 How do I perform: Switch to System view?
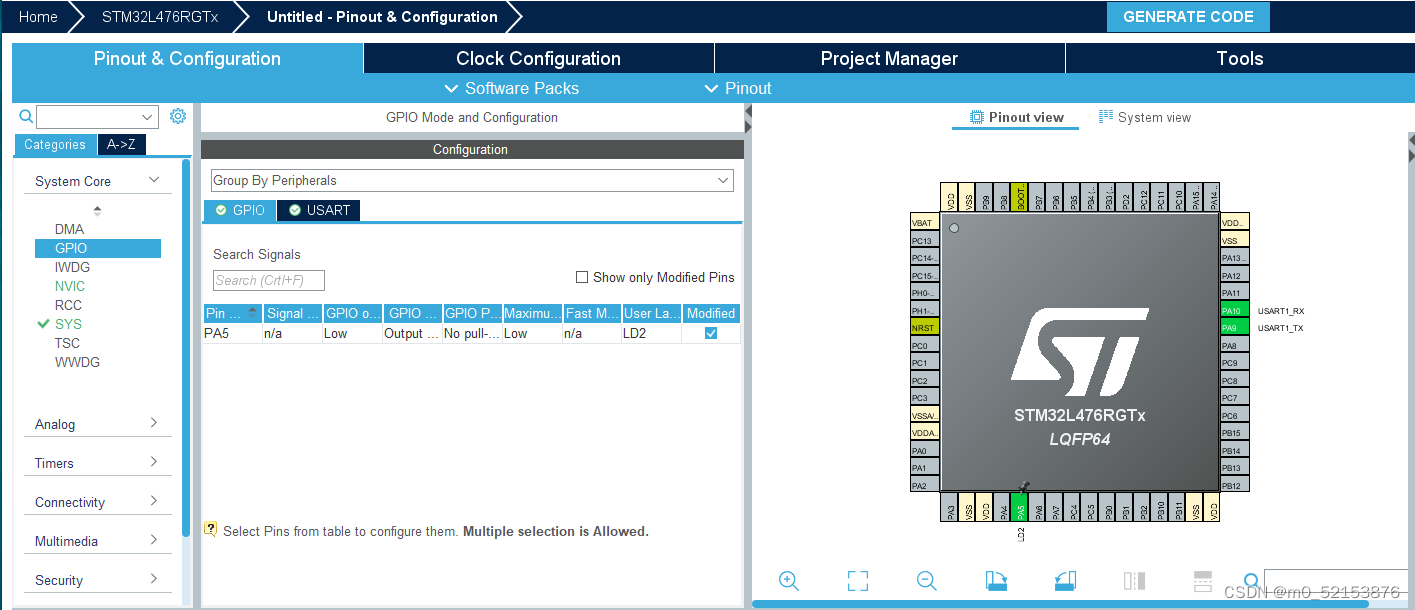[x=1145, y=117]
